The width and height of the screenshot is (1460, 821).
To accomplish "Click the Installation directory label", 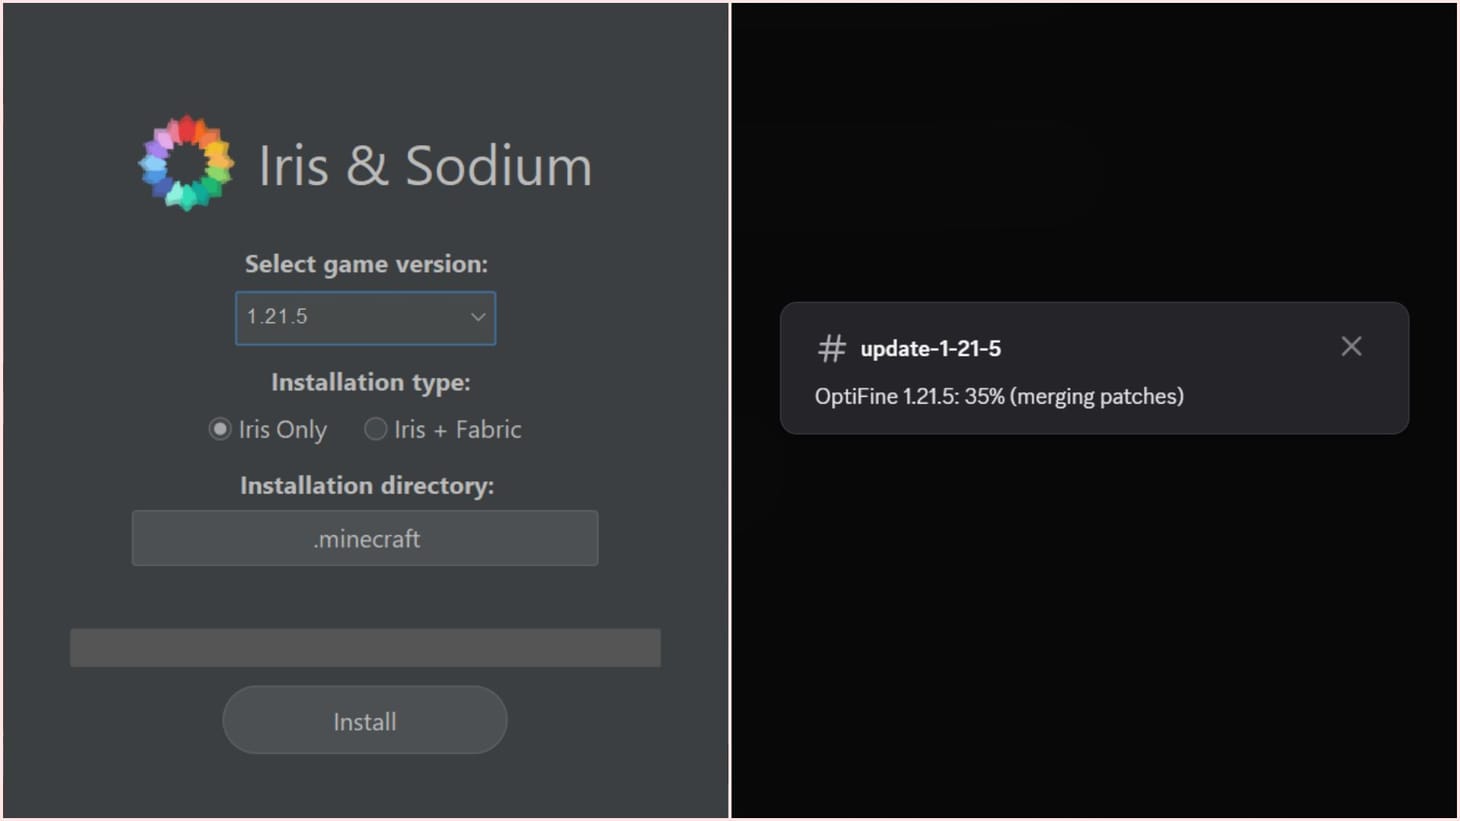I will pos(366,485).
